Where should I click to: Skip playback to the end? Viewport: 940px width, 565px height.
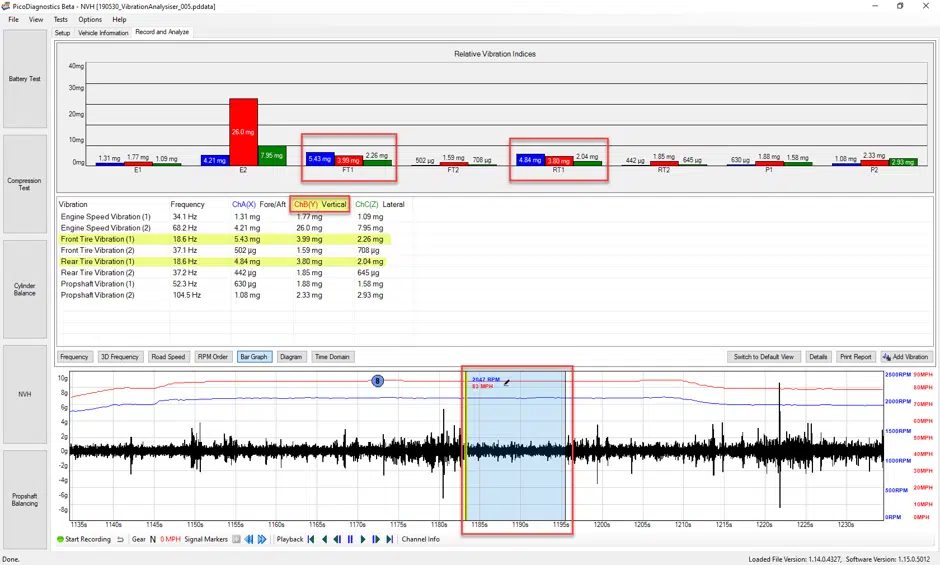[390, 539]
